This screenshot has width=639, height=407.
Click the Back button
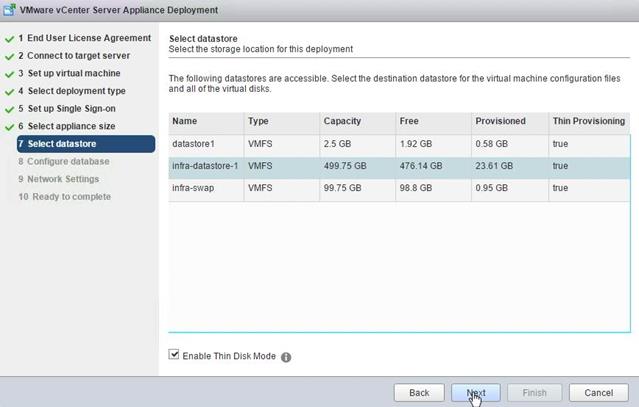[x=419, y=393]
